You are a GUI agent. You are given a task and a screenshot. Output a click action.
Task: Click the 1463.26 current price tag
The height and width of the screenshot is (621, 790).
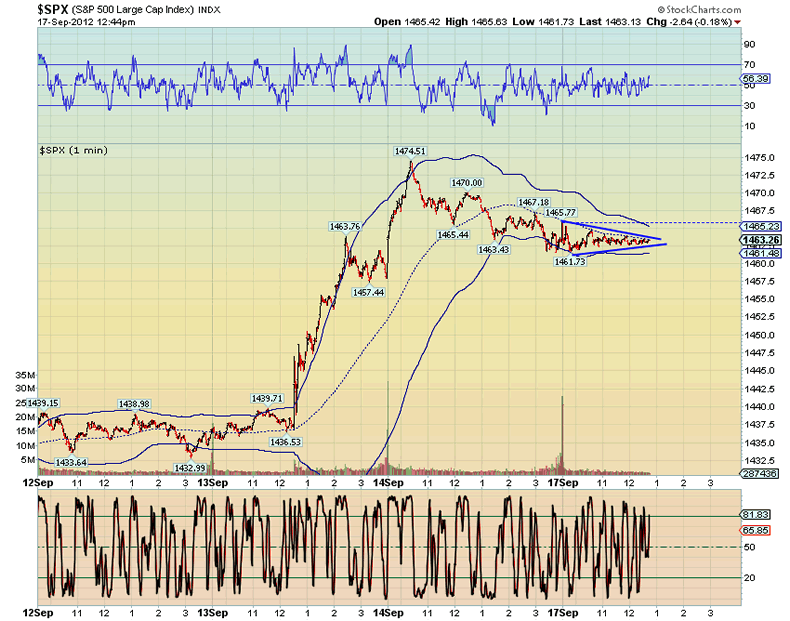click(x=759, y=241)
